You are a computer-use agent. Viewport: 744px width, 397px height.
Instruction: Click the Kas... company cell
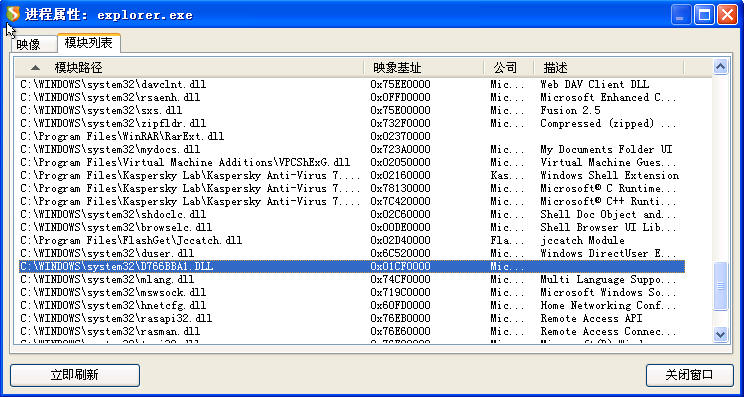click(x=508, y=175)
